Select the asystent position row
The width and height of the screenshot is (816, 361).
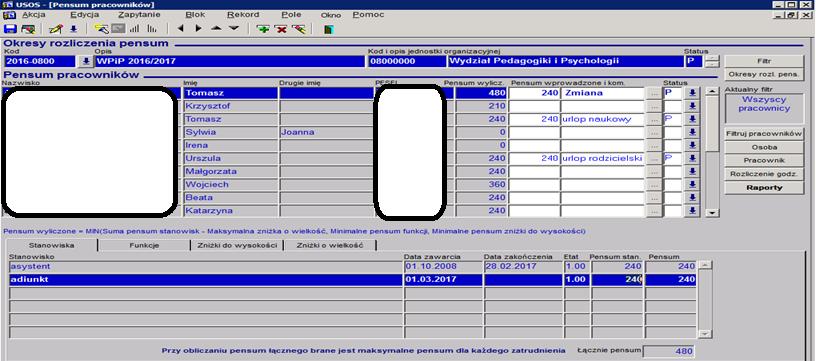coord(352,266)
